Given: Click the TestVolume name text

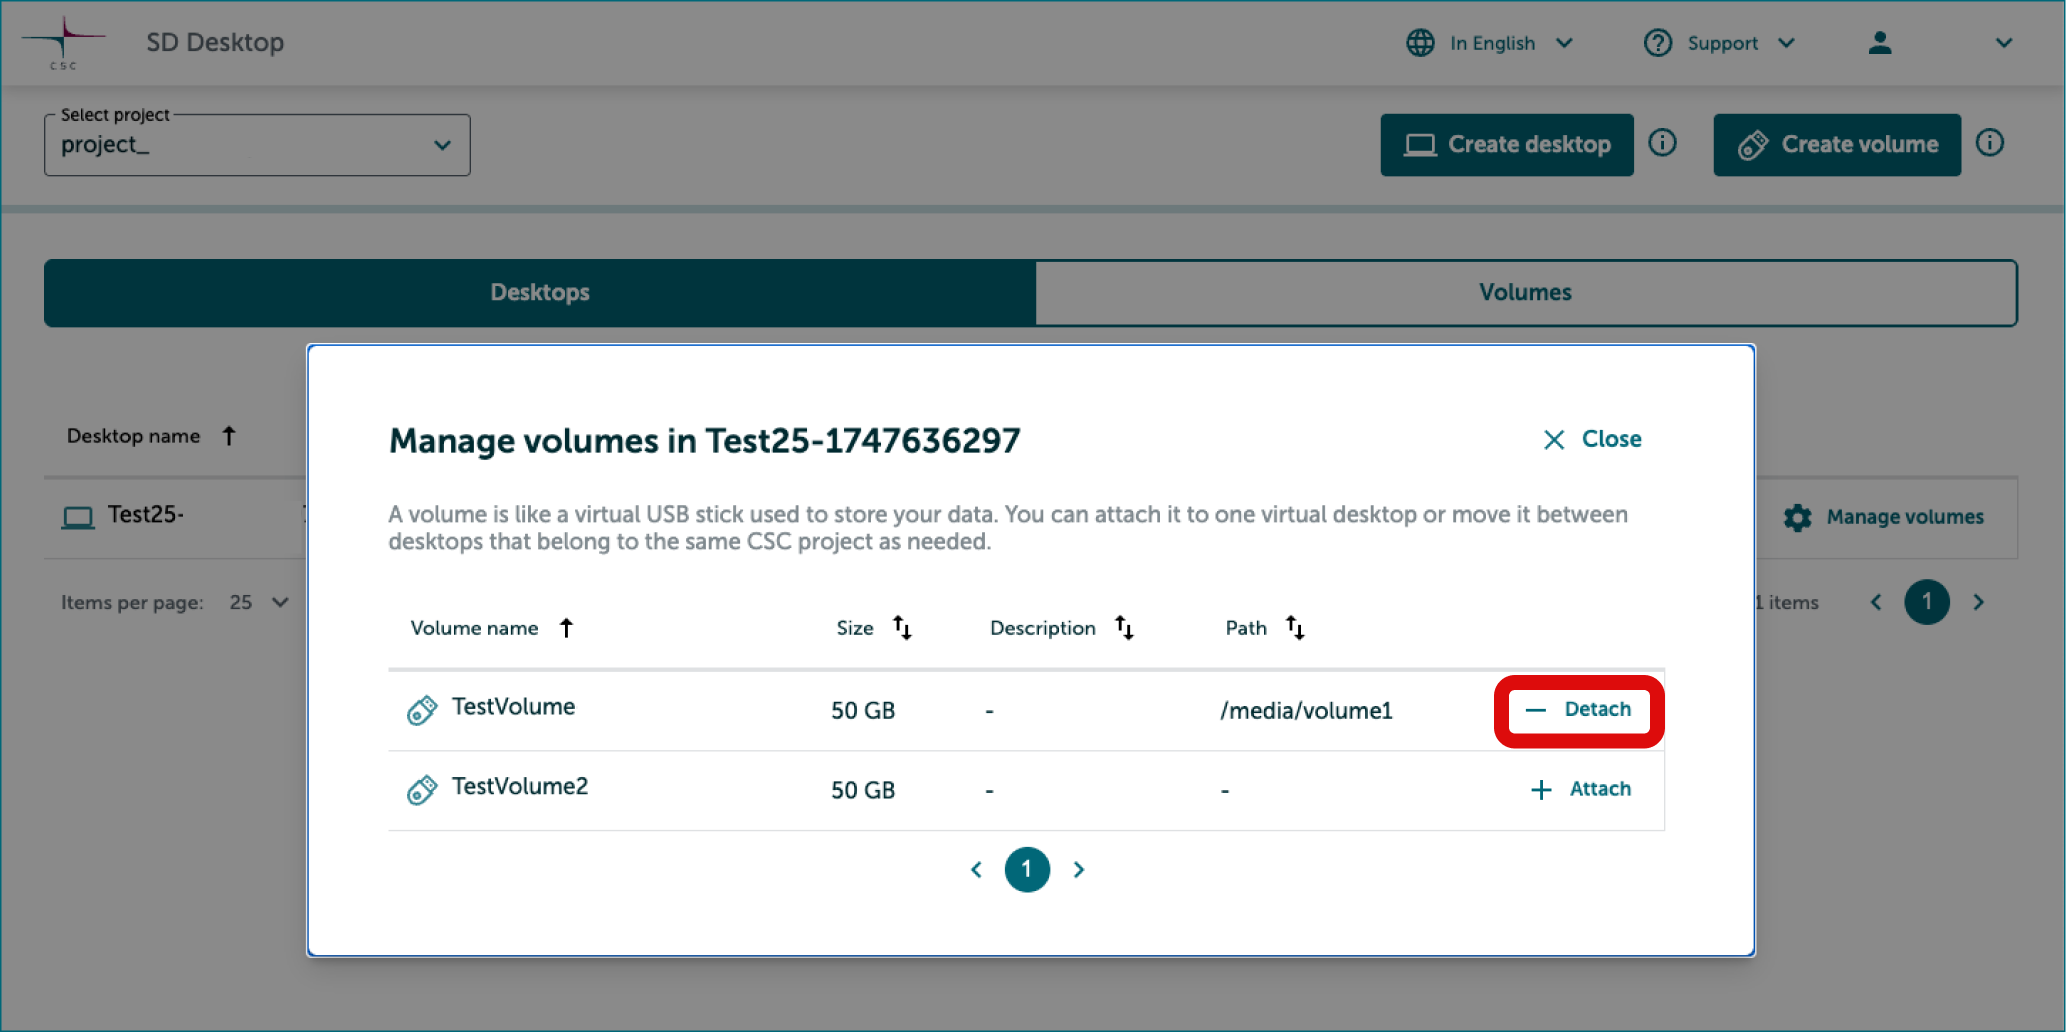Looking at the screenshot, I should tap(513, 707).
